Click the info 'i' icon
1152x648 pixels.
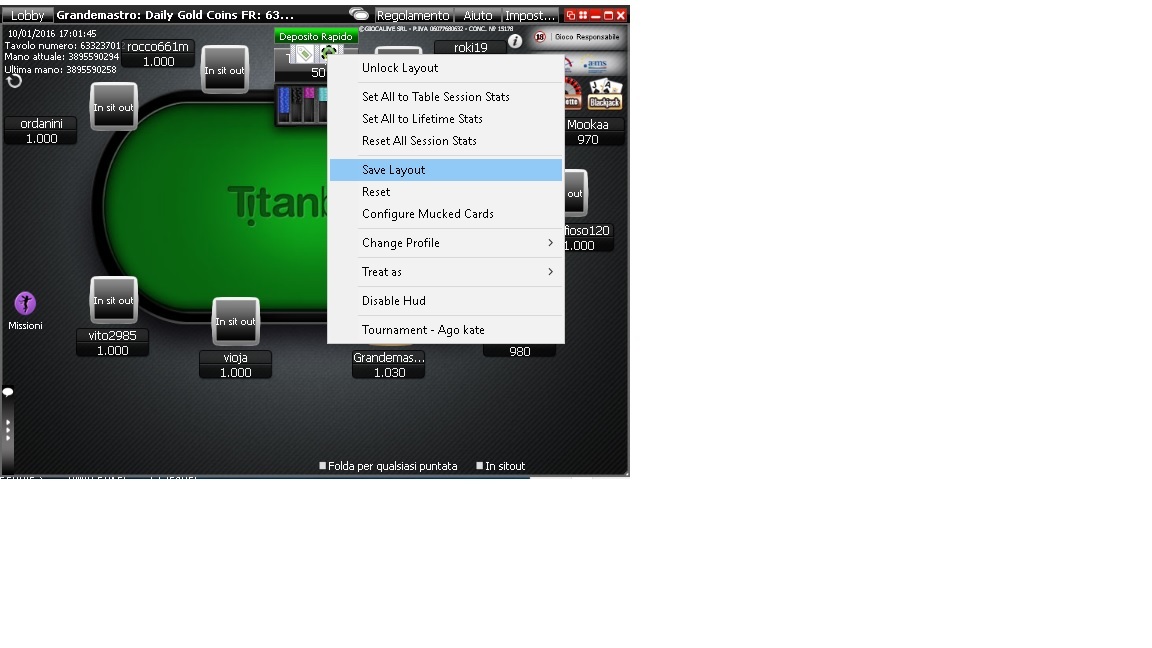515,41
